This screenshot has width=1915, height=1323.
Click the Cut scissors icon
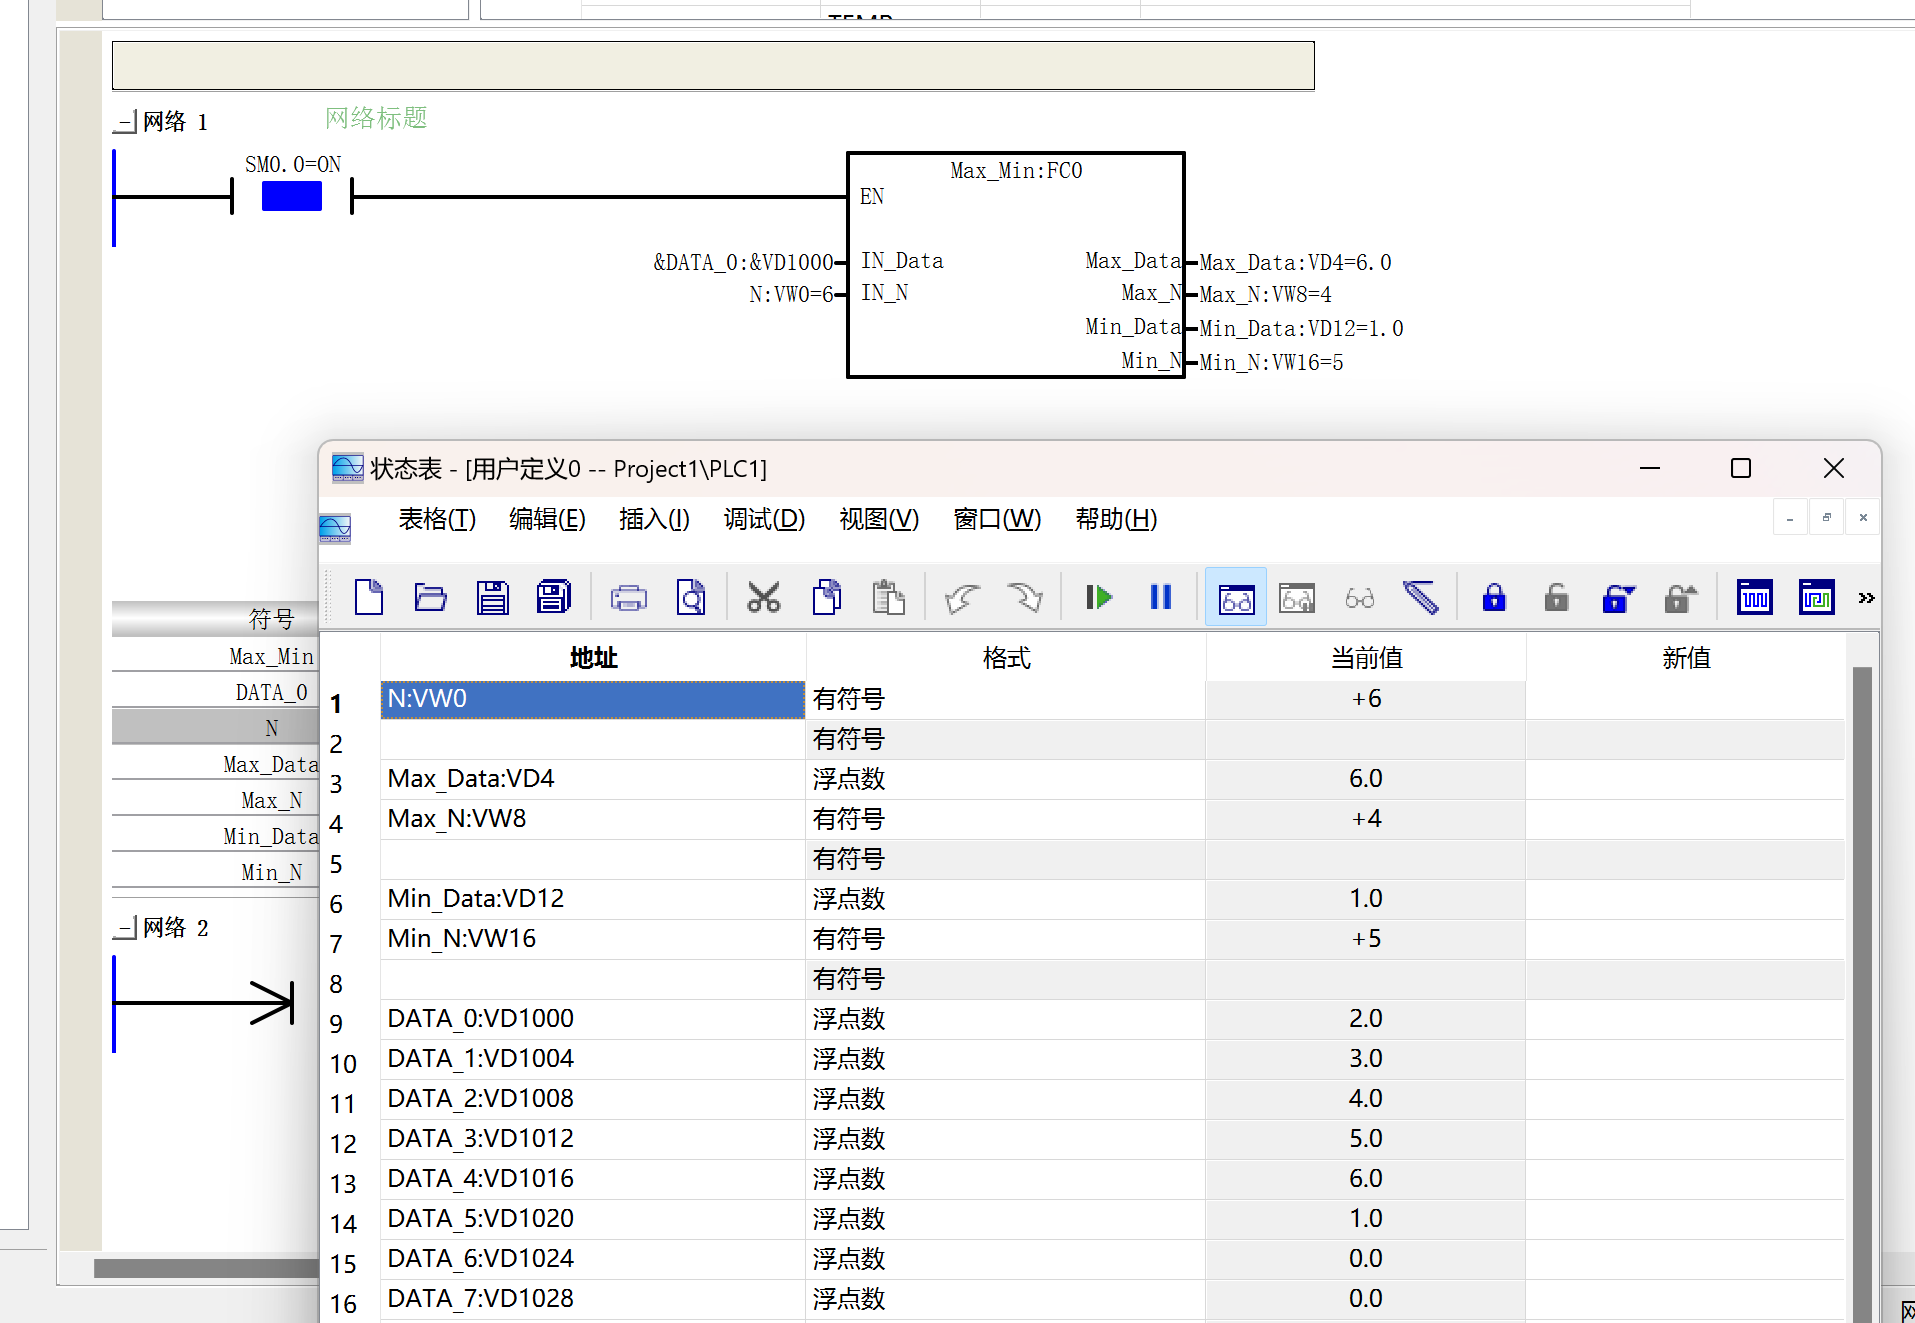pos(764,598)
